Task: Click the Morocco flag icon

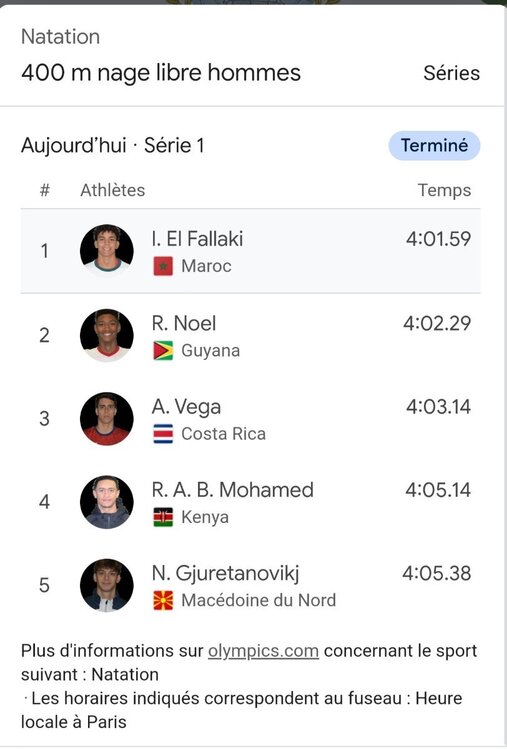Action: click(x=163, y=266)
